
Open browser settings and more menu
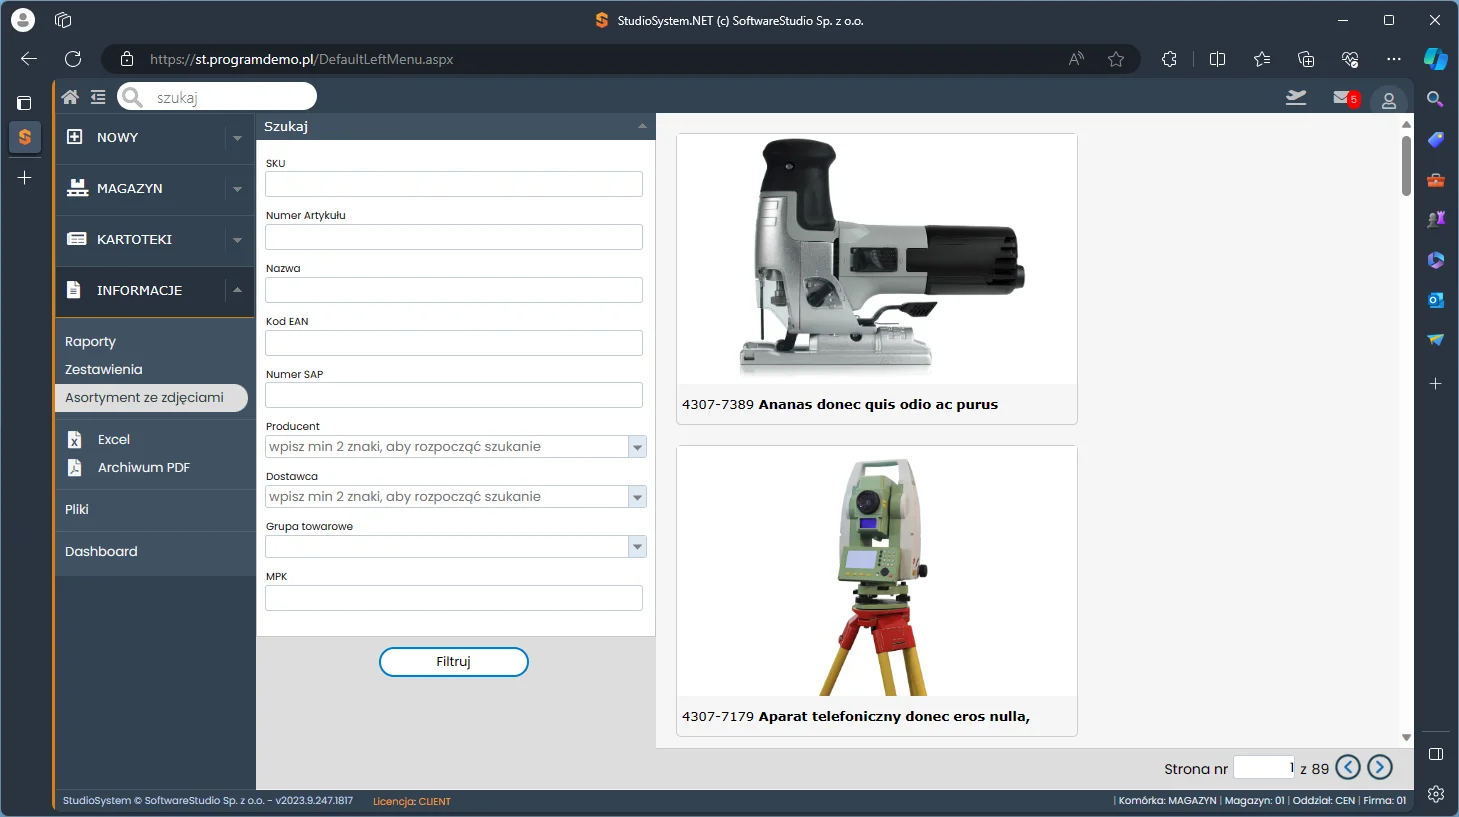pos(1394,59)
